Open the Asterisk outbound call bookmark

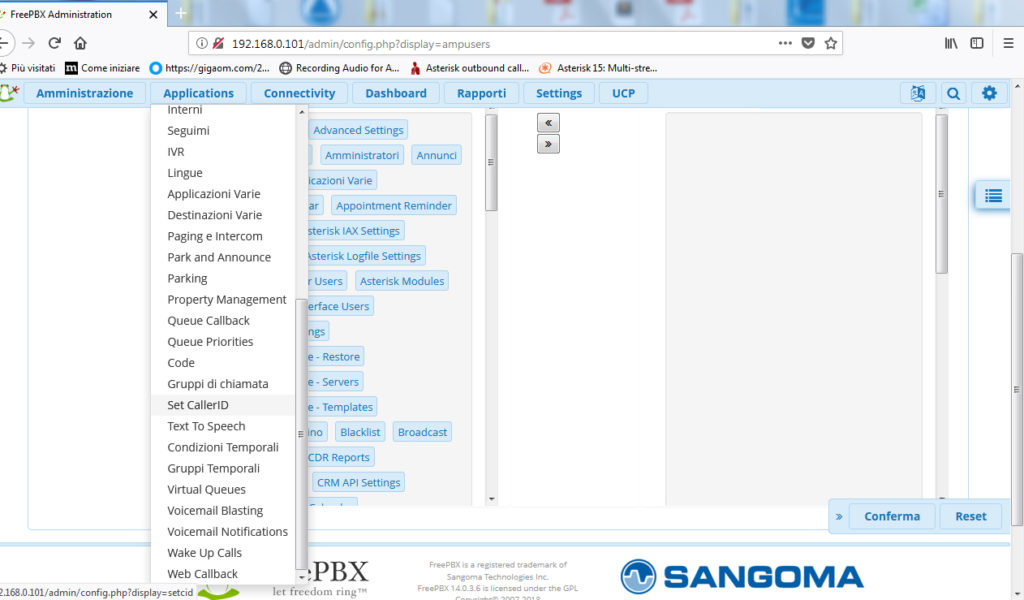point(470,68)
